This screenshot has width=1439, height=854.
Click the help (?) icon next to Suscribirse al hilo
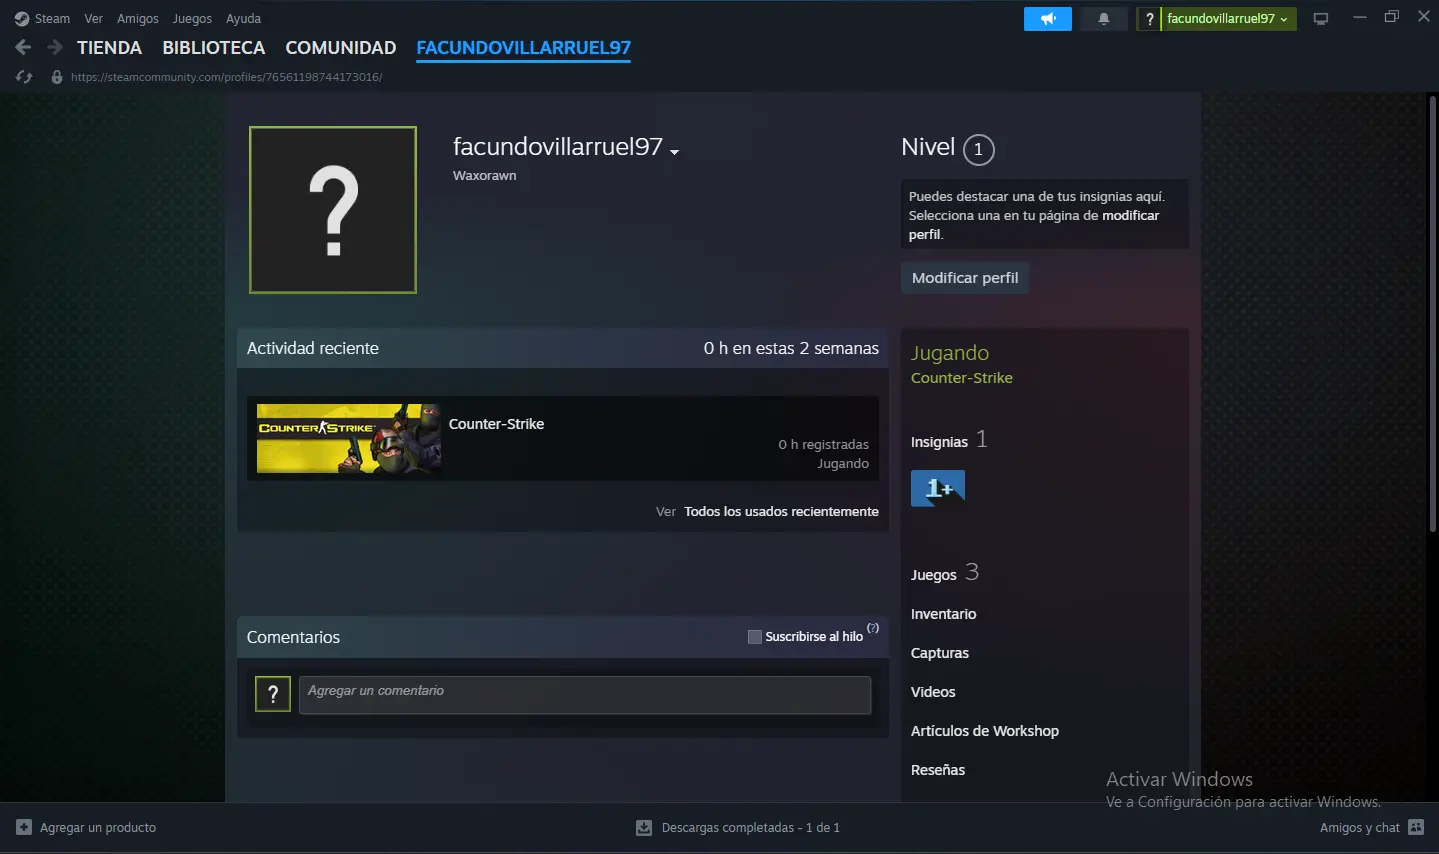point(873,628)
